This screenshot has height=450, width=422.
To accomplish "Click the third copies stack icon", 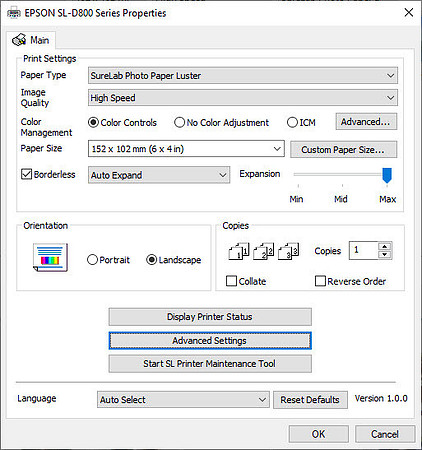I will coord(289,251).
